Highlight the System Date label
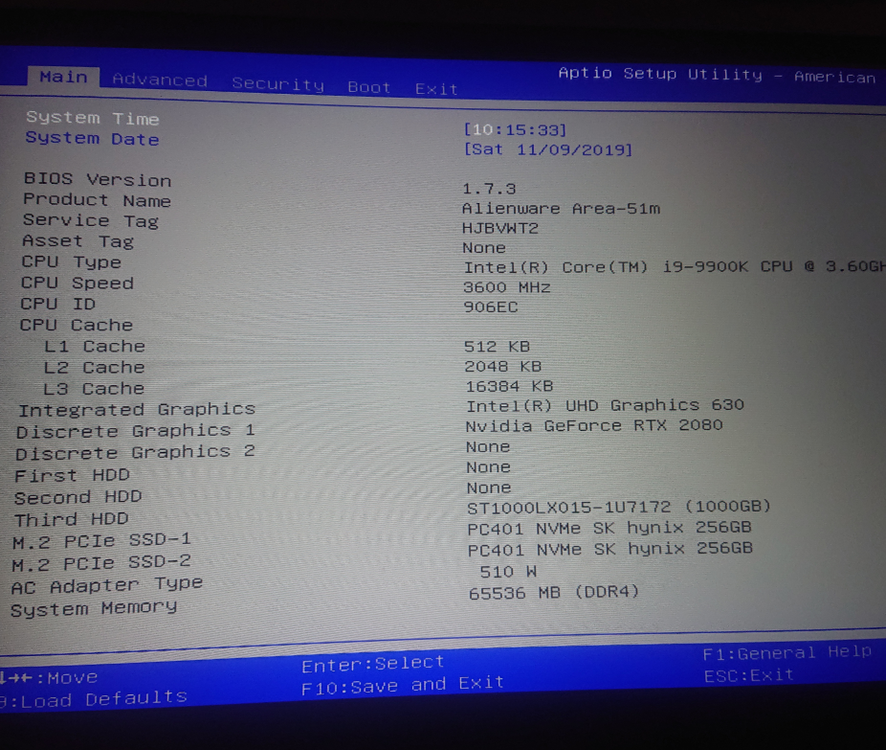This screenshot has width=886, height=750. (x=92, y=139)
